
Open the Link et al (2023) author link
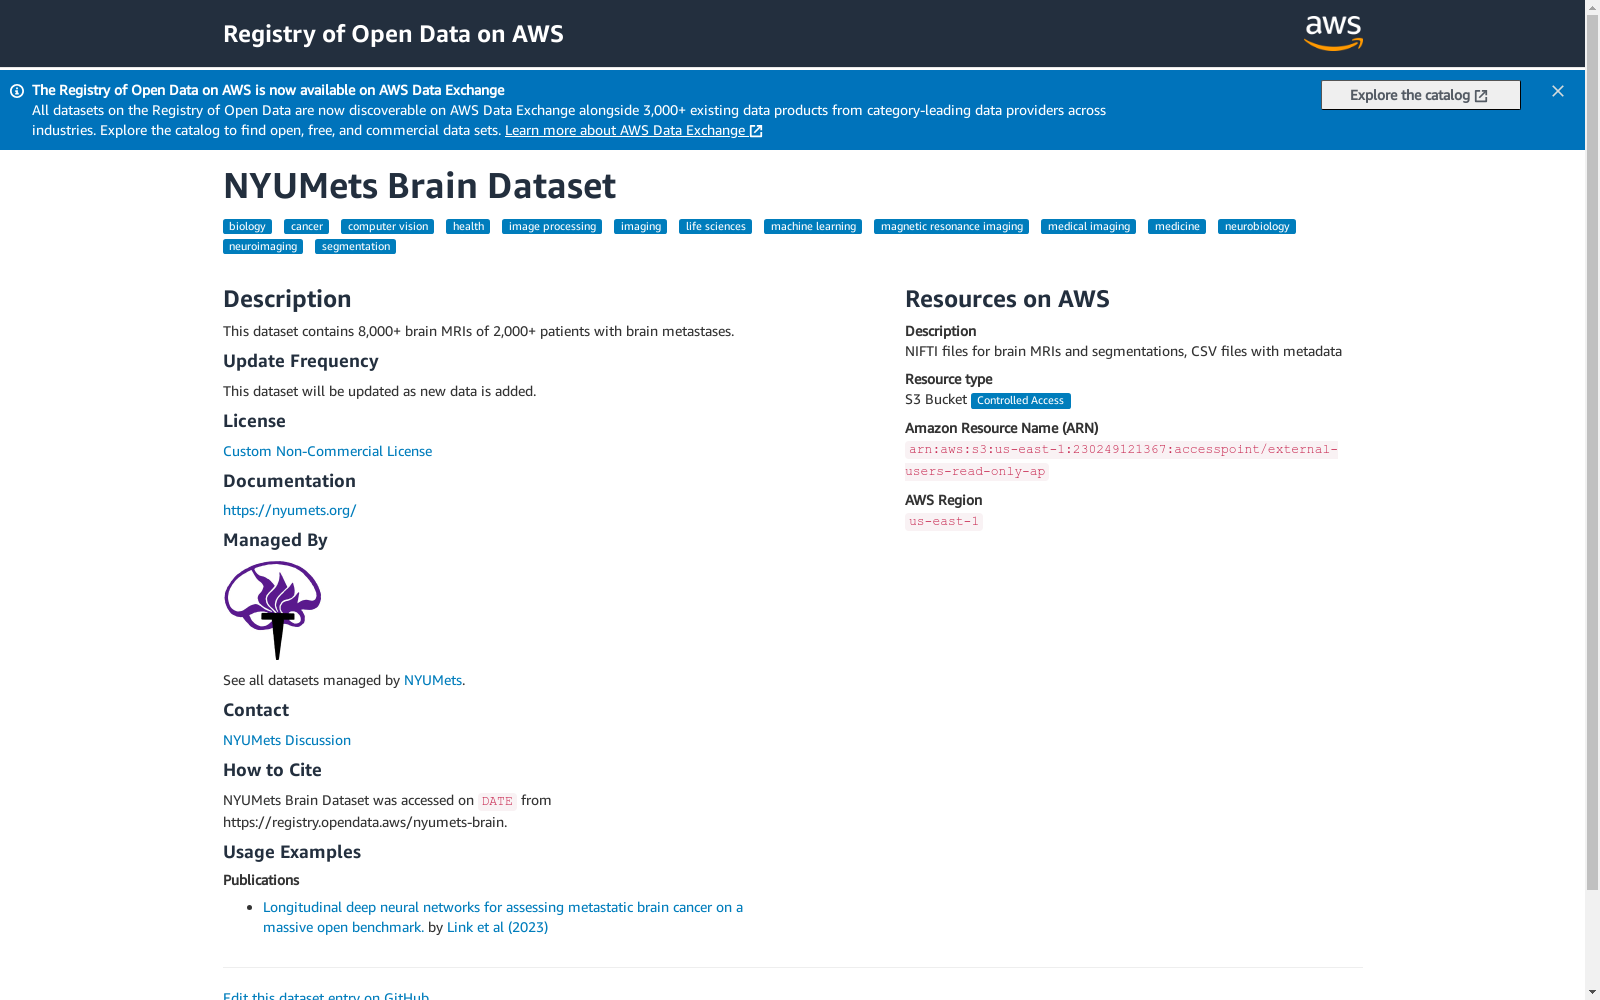coord(497,927)
